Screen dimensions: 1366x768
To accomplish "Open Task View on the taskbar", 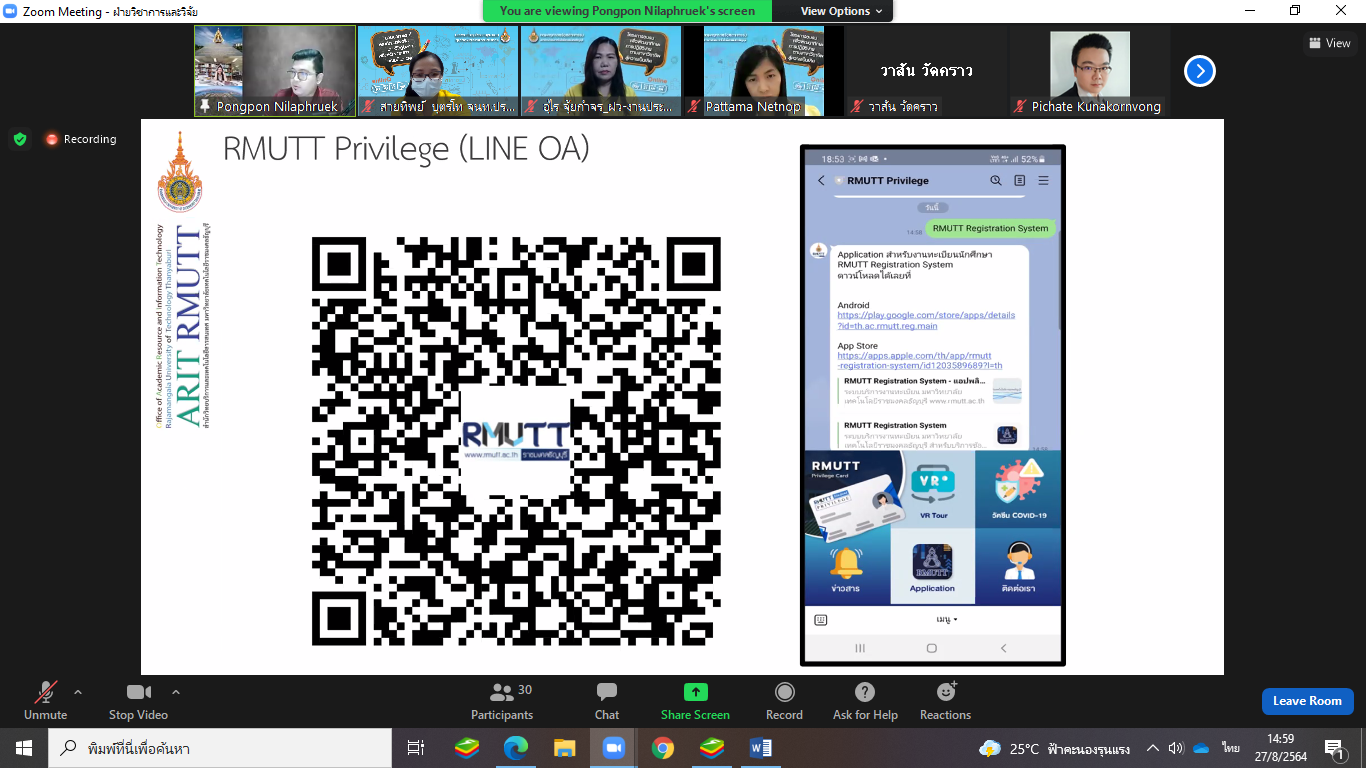I will click(x=416, y=748).
